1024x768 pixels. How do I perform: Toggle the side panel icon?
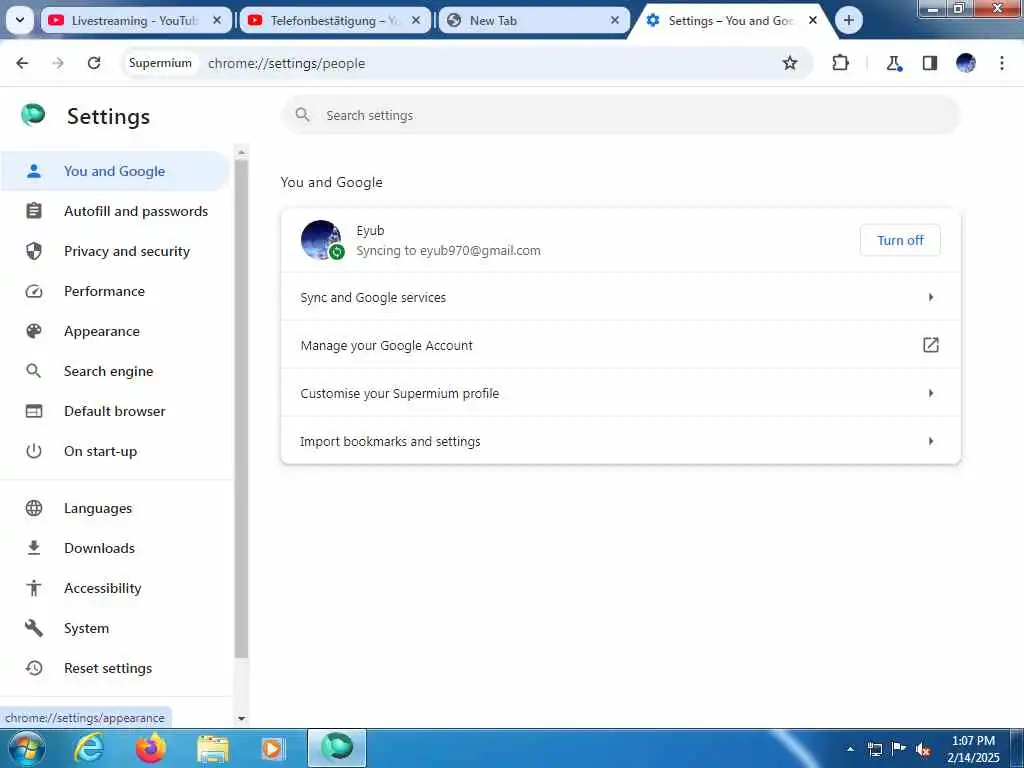tap(930, 63)
